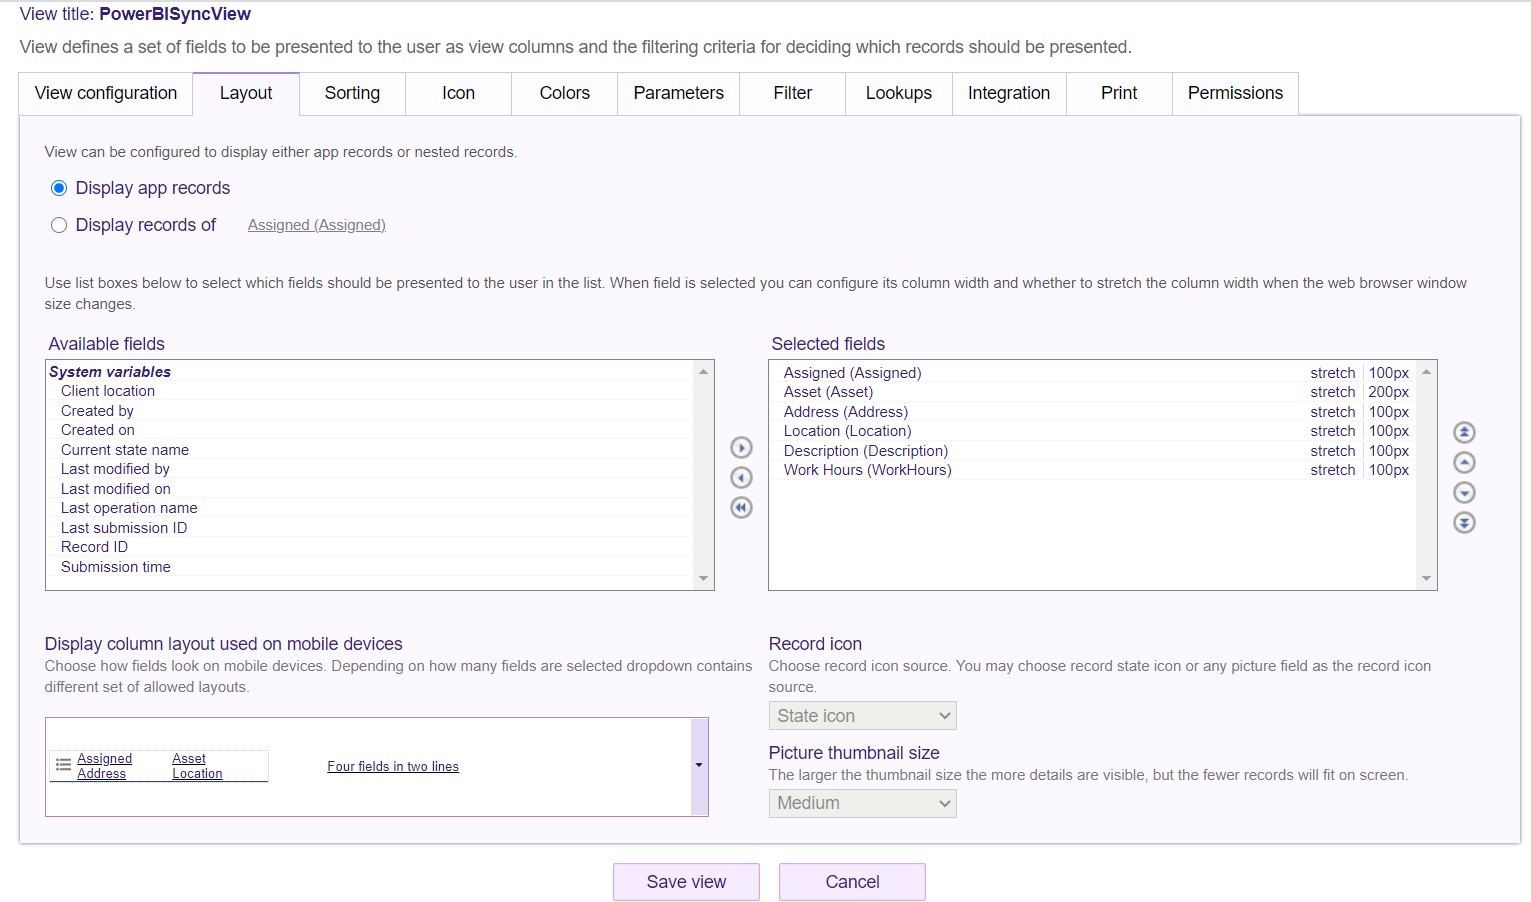Select the Display records of radio button
Image resolution: width=1531 pixels, height=902 pixels.
pyautogui.click(x=59, y=226)
